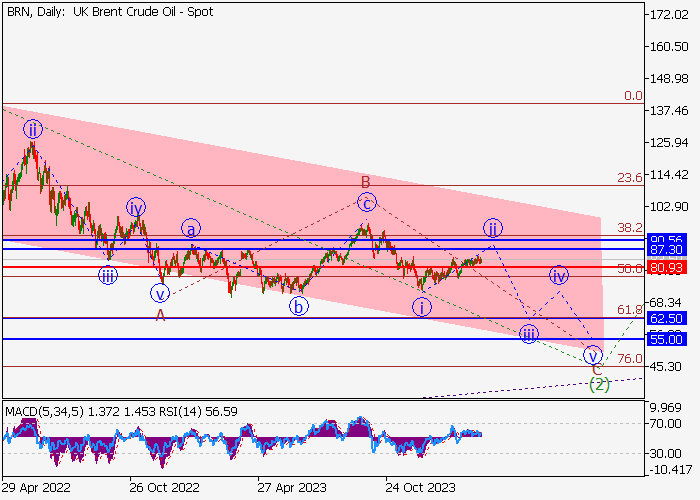Click projected circled v label above red C

pos(593,356)
